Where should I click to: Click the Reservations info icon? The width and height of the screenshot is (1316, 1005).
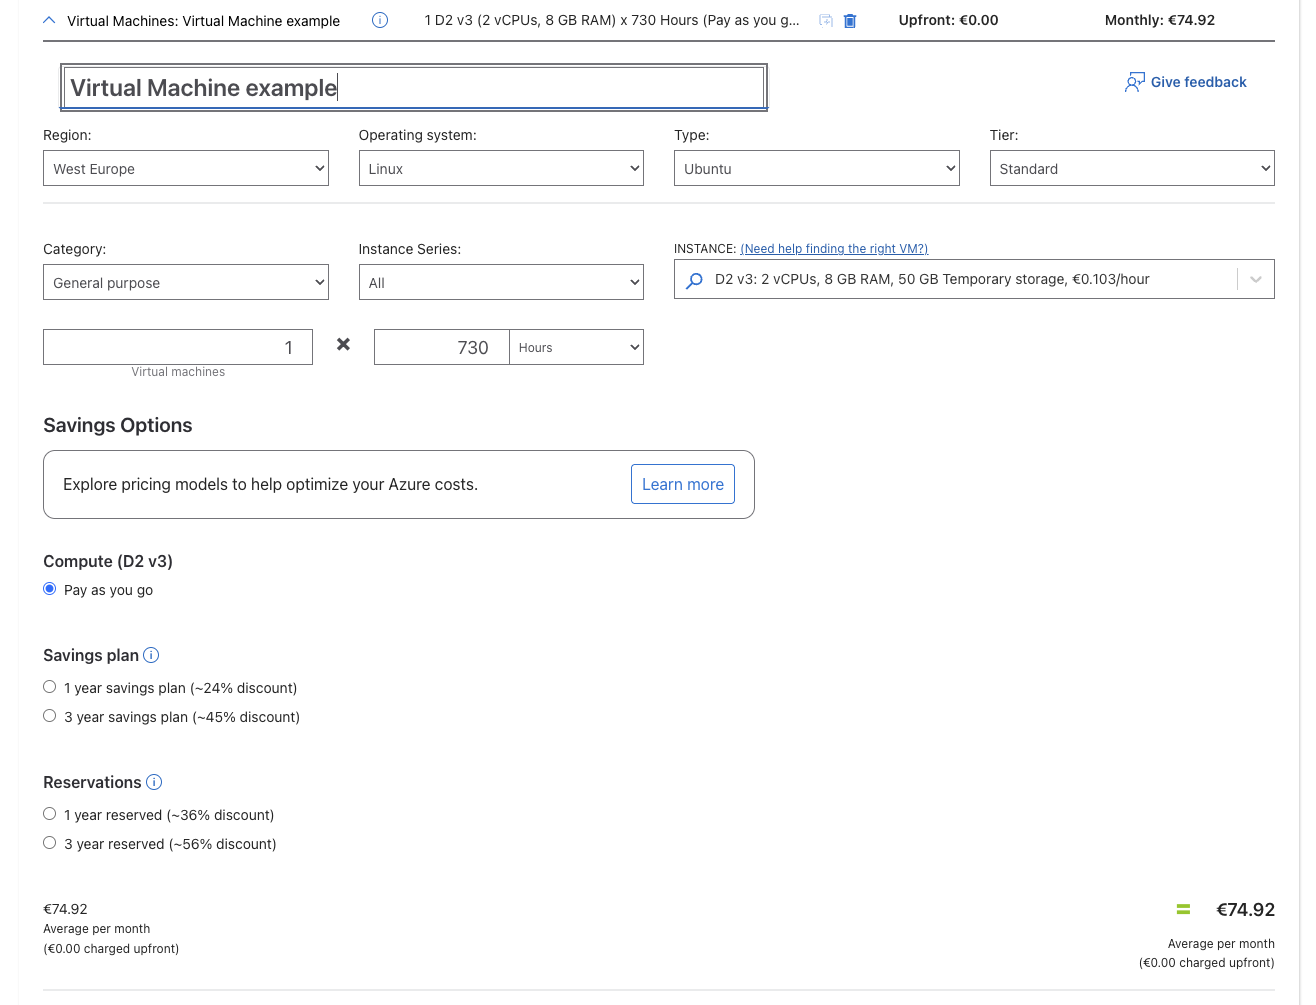click(x=154, y=782)
